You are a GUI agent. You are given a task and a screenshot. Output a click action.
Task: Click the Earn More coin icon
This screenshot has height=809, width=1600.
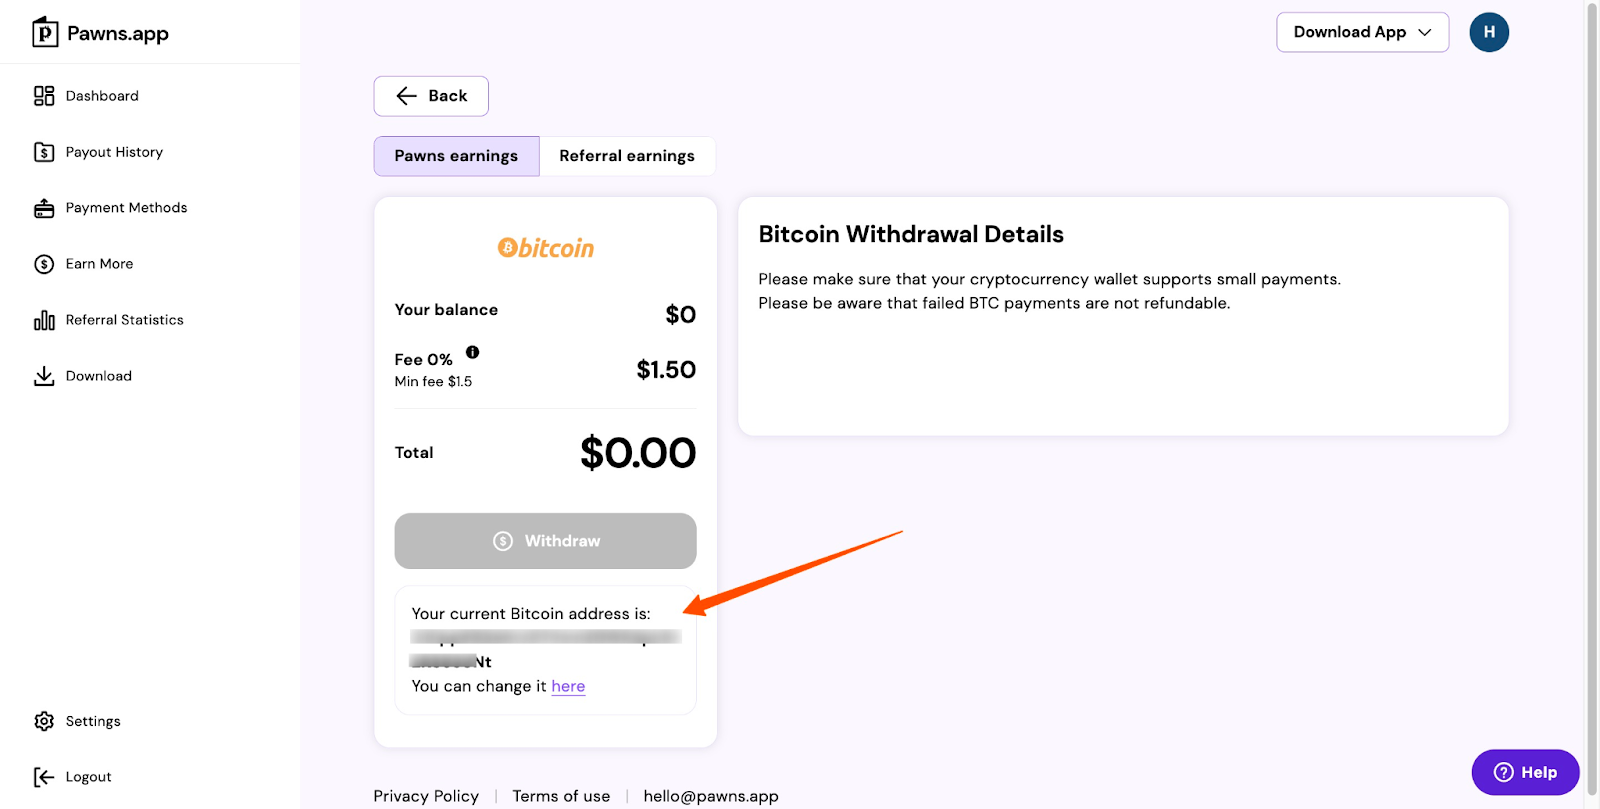coord(44,264)
